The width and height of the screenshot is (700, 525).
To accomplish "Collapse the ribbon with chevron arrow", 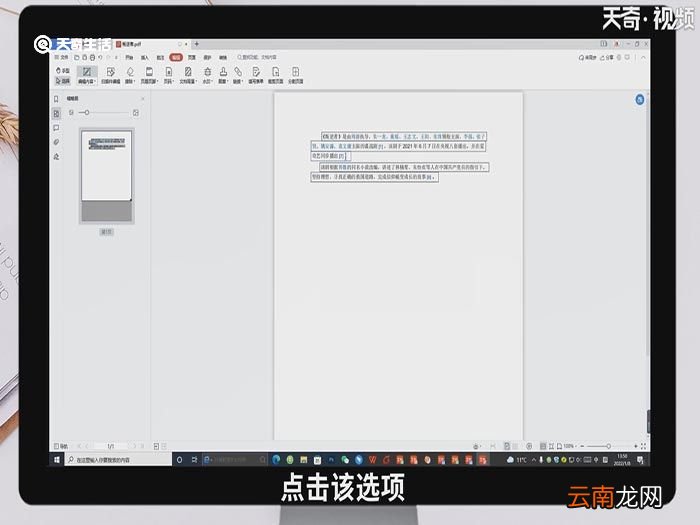I will (643, 58).
